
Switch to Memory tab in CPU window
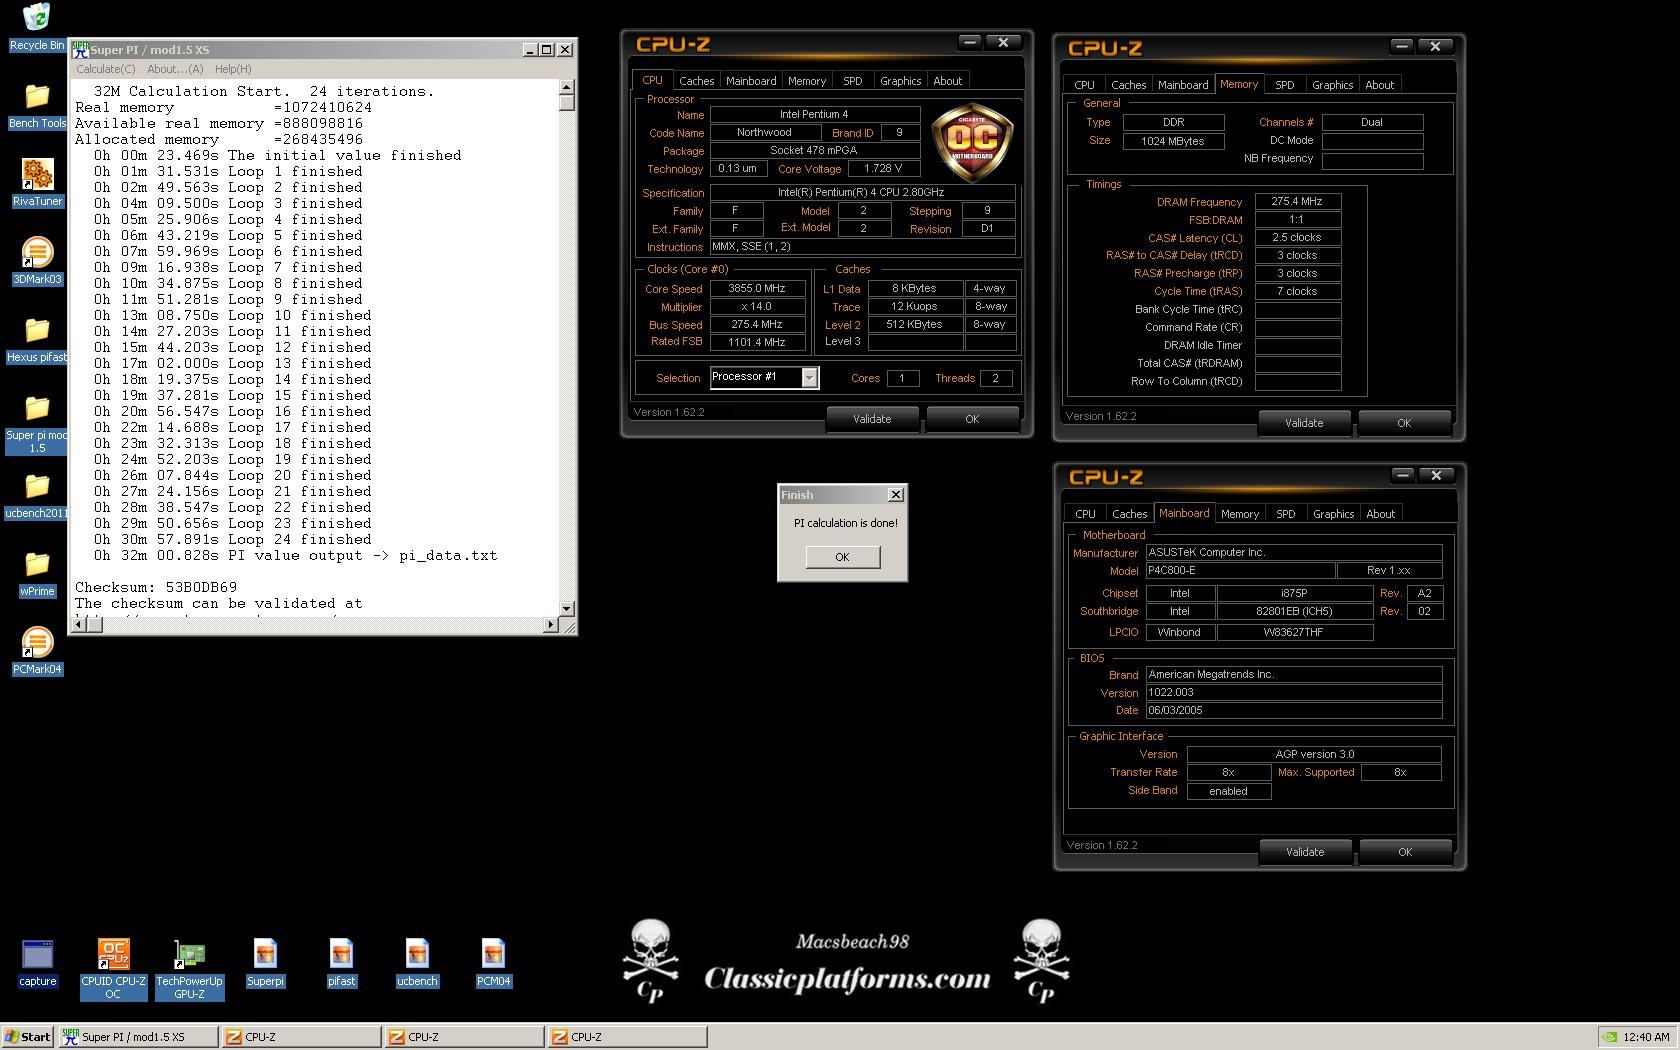tap(806, 81)
